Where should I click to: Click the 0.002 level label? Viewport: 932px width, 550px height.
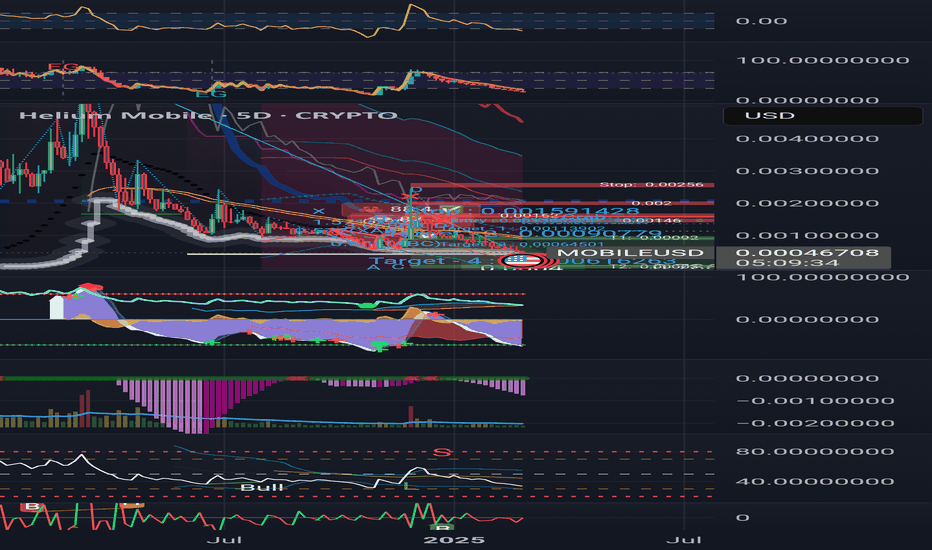[651, 203]
